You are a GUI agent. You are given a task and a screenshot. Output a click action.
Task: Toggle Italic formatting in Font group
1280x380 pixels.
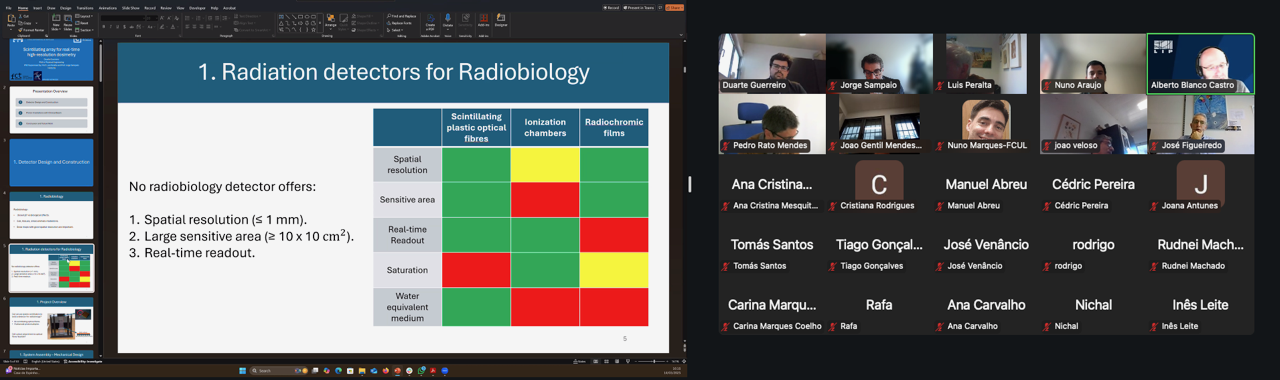[x=110, y=27]
